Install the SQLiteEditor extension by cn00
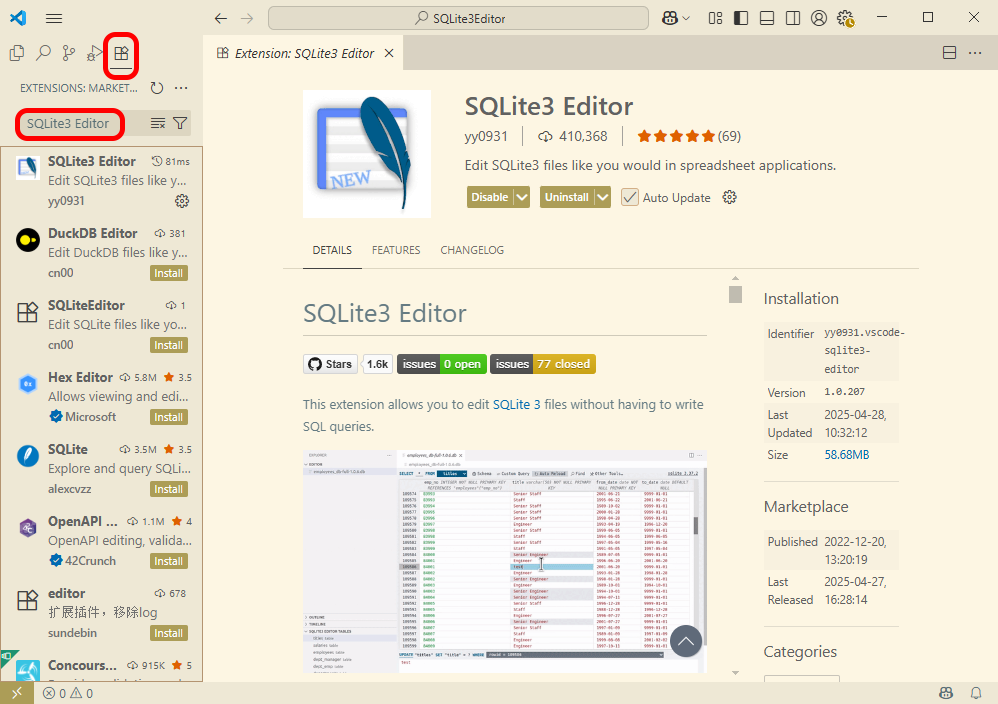Screen dimensions: 998x704 pyautogui.click(x=169, y=345)
